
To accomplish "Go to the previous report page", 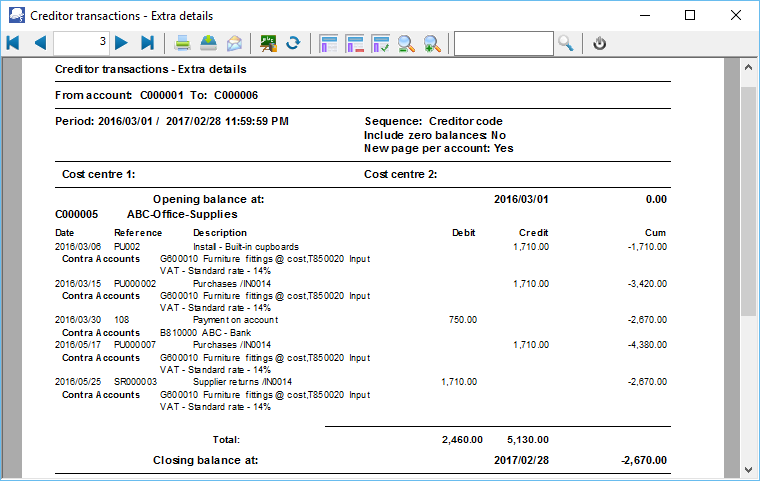I will [40, 43].
